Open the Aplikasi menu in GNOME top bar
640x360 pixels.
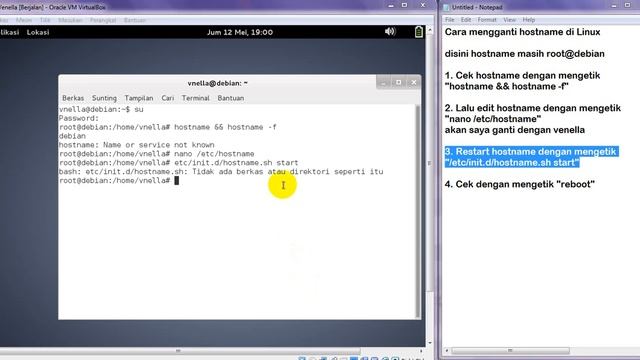click(9, 32)
